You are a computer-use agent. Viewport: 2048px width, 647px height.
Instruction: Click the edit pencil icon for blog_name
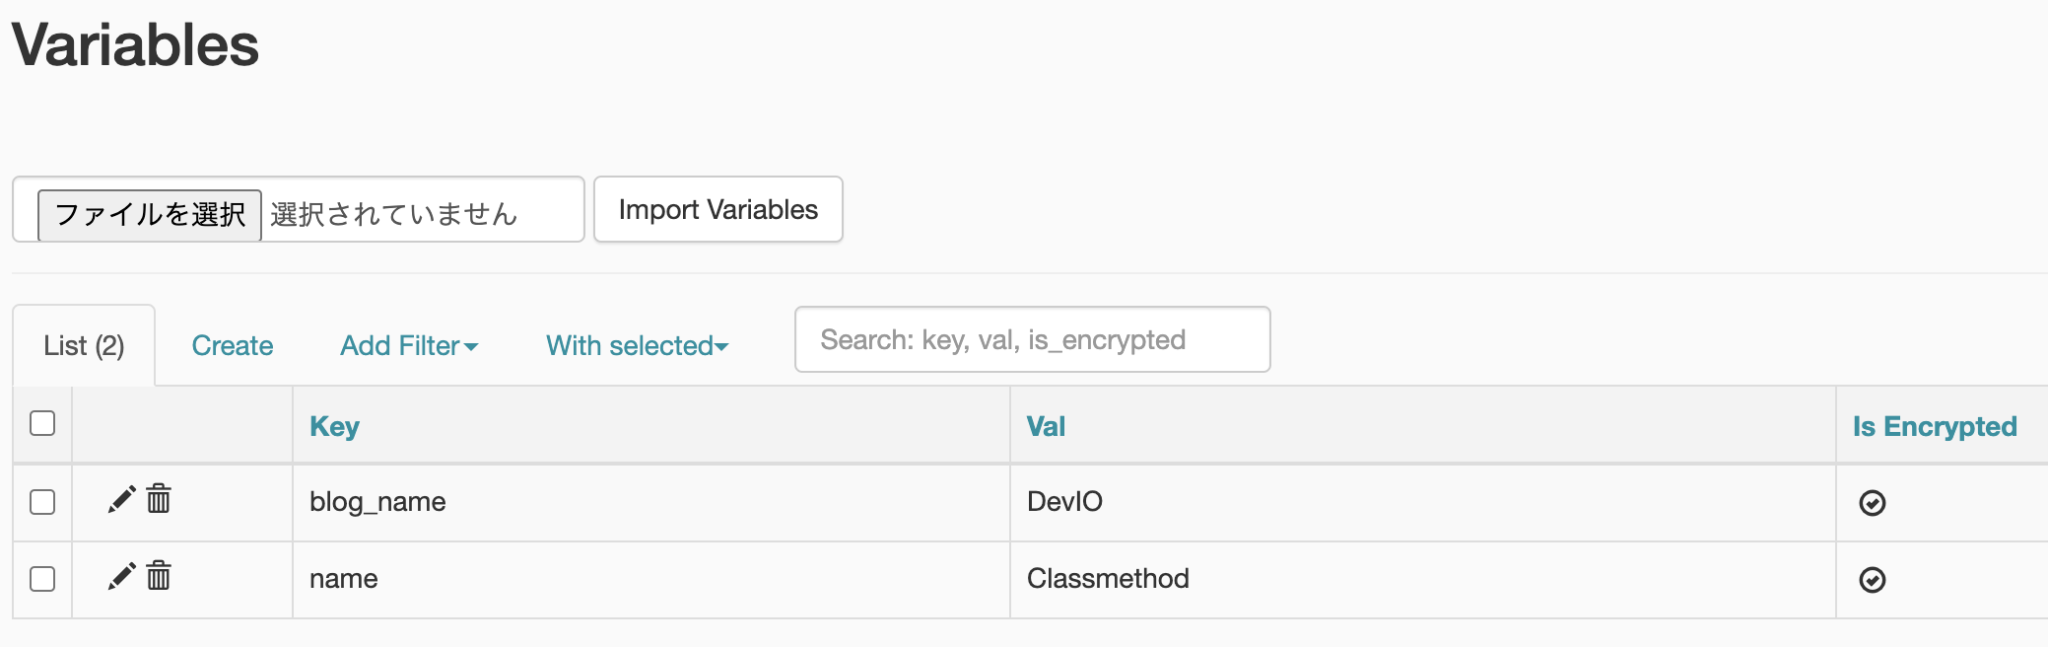(x=119, y=501)
